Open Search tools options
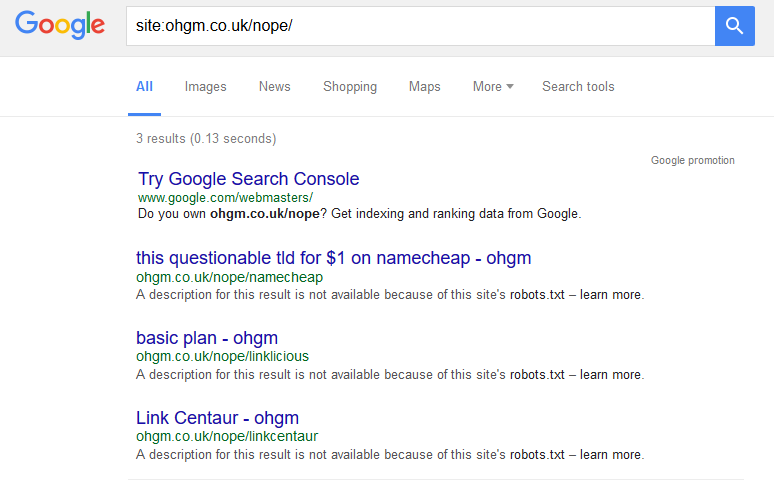Viewport: 774px width, 490px height. [x=578, y=87]
